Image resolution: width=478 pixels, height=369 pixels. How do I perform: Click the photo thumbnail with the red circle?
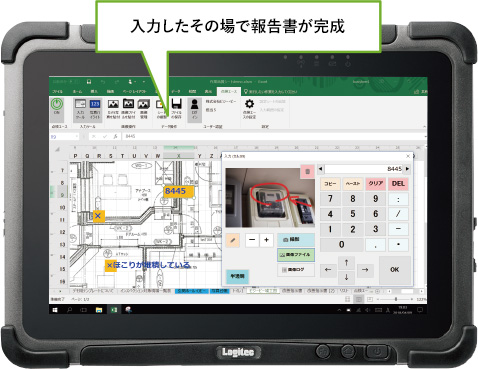270,198
